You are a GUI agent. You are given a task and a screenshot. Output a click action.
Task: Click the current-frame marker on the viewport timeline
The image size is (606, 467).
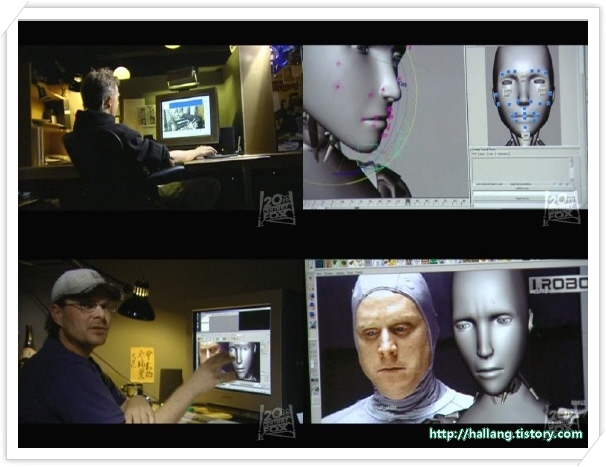click(407, 202)
